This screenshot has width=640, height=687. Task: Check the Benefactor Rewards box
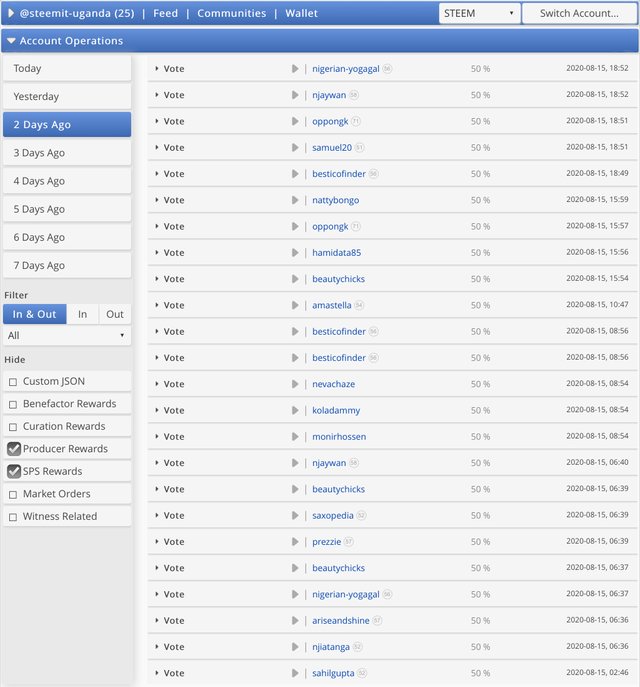[x=13, y=404]
